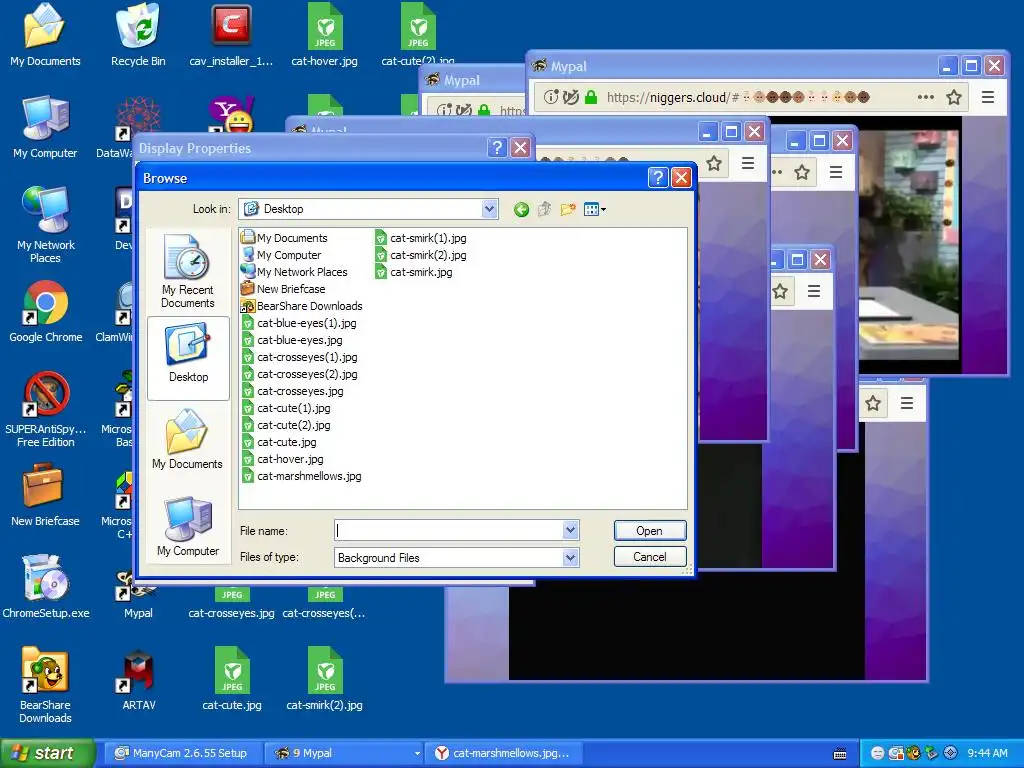Select New Briefcase desktop icon
Viewport: 1024px width, 768px height.
point(45,496)
